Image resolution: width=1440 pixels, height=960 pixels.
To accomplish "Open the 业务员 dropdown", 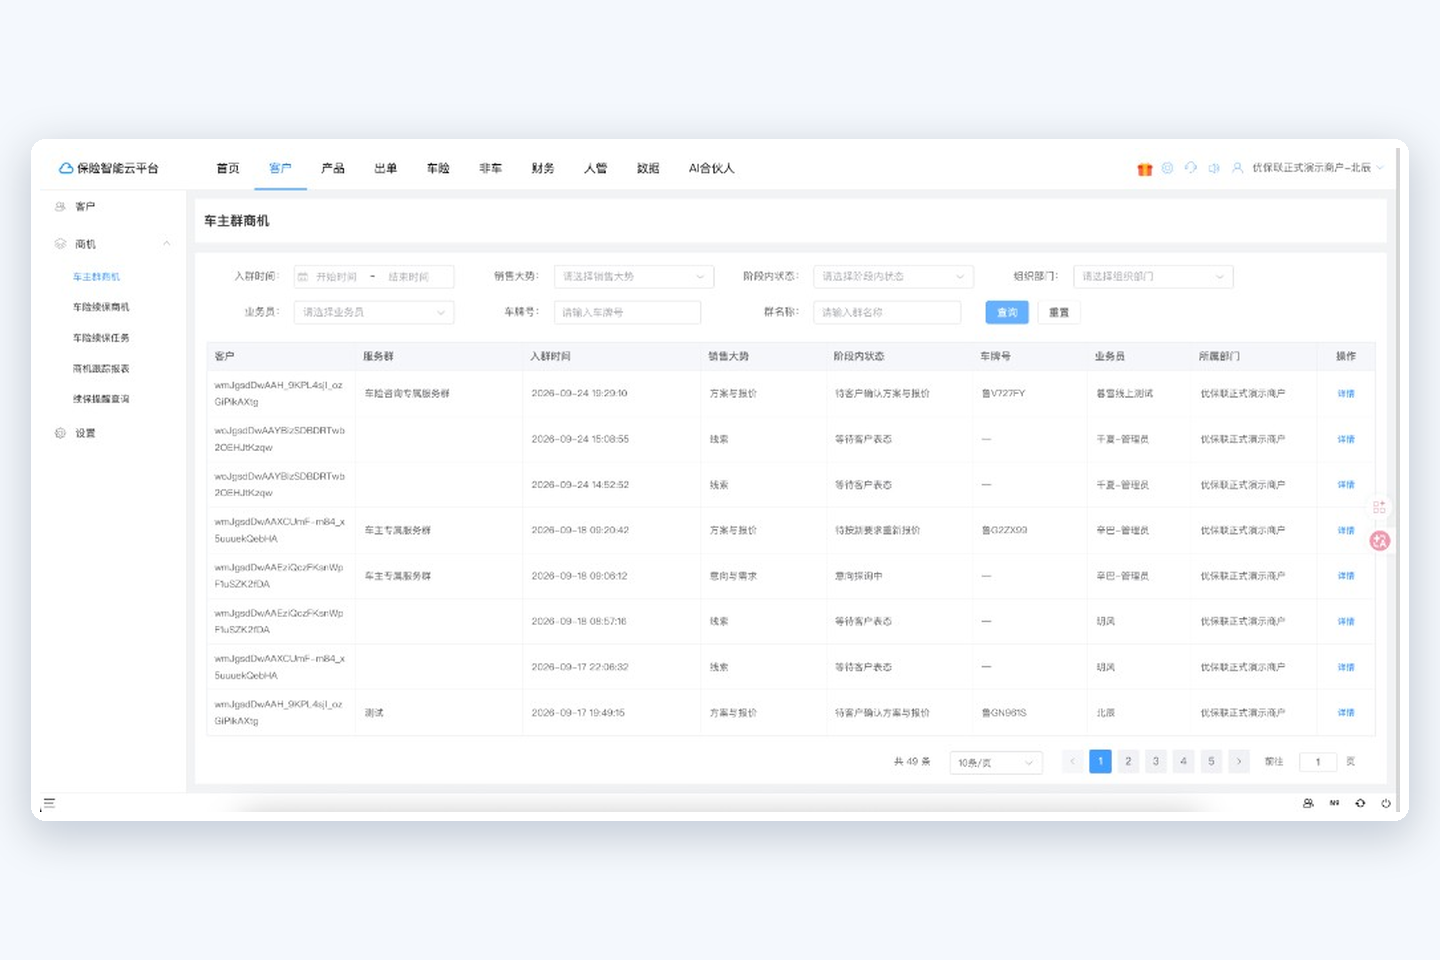I will coord(374,313).
